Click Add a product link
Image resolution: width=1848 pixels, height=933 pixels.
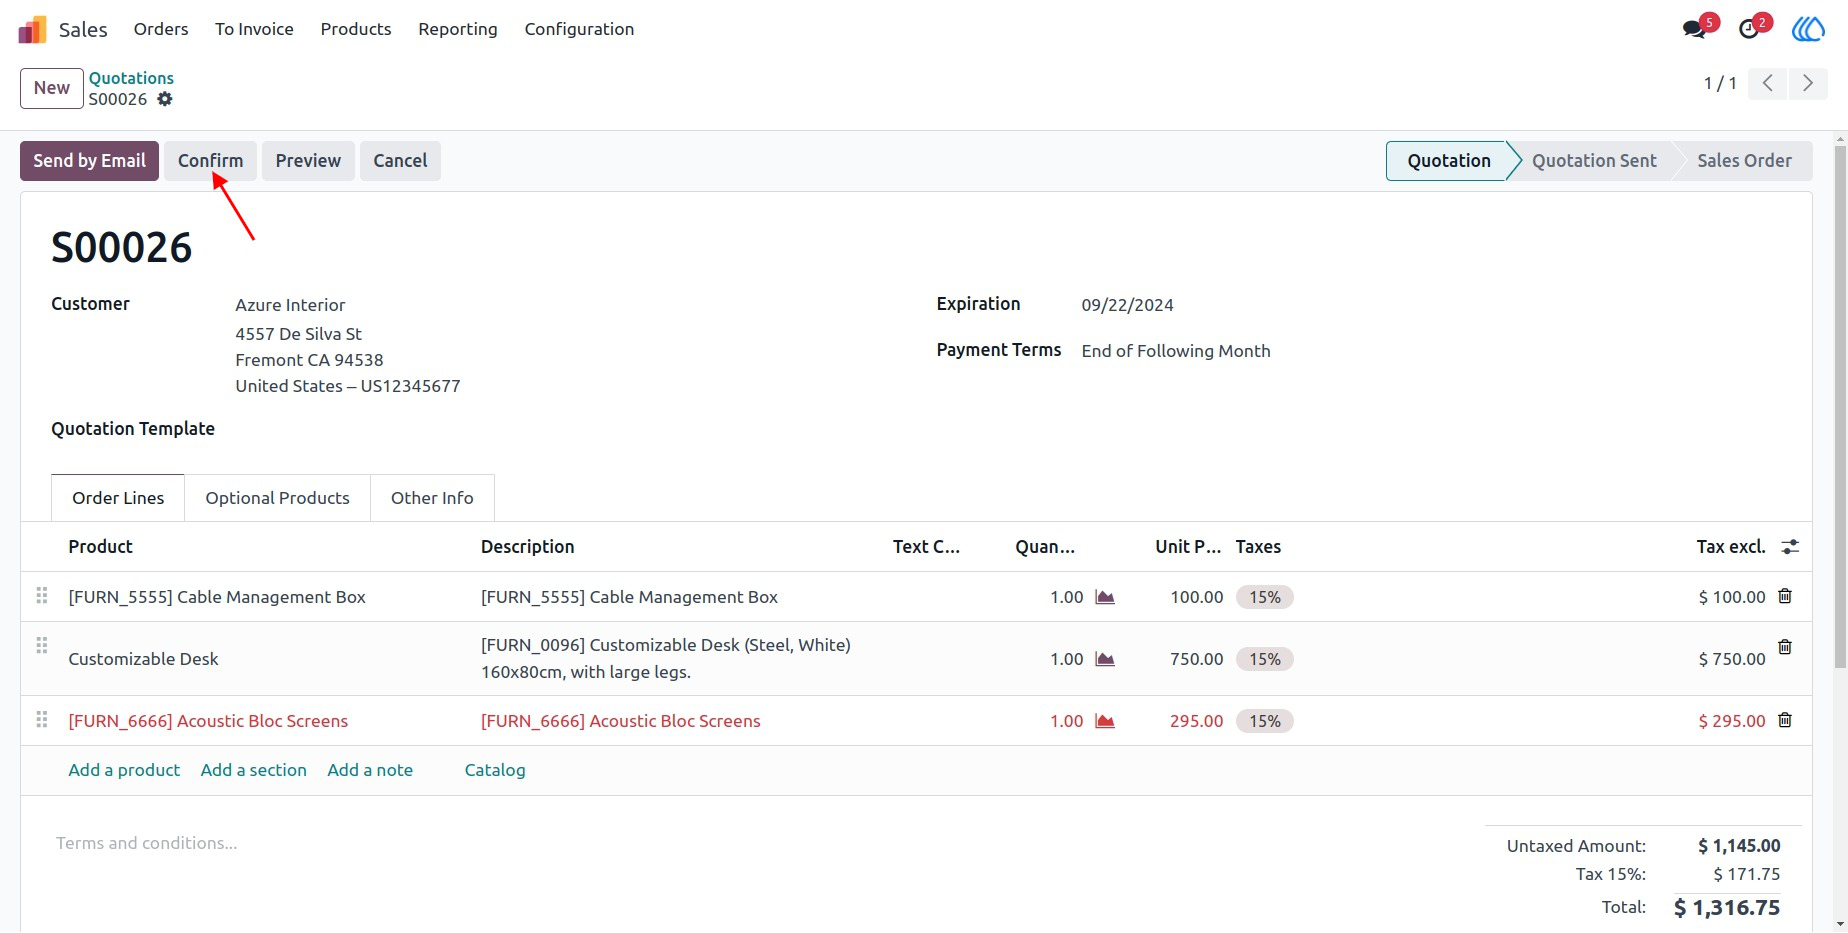[124, 770]
